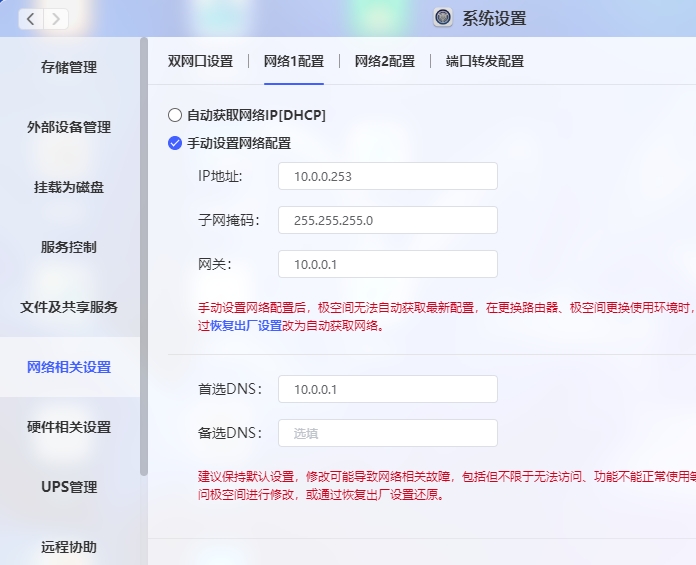The image size is (696, 565).
Task: Select 远程协助 sidebar item
Action: click(69, 547)
